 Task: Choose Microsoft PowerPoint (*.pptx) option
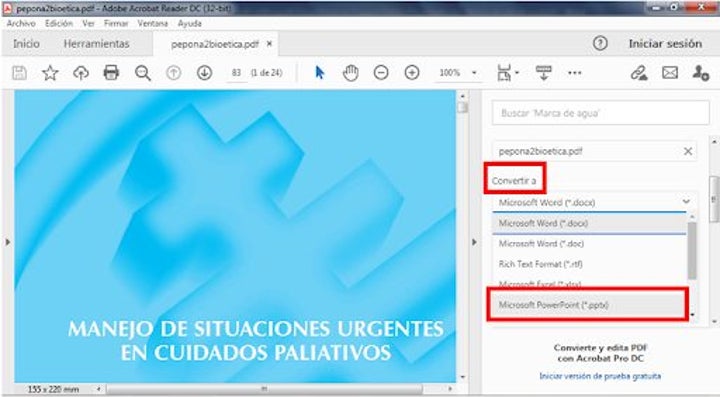coord(588,305)
